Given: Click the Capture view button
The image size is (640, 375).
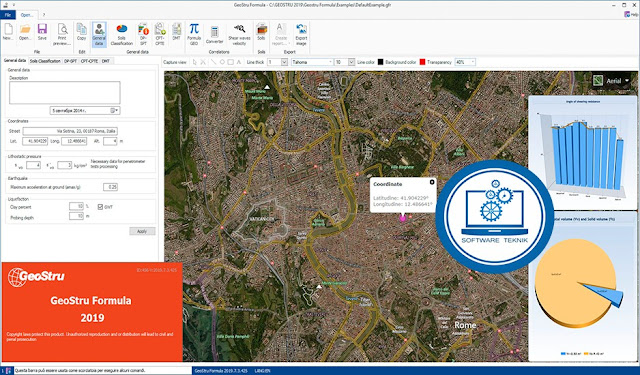Looking at the screenshot, I should pyautogui.click(x=175, y=62).
